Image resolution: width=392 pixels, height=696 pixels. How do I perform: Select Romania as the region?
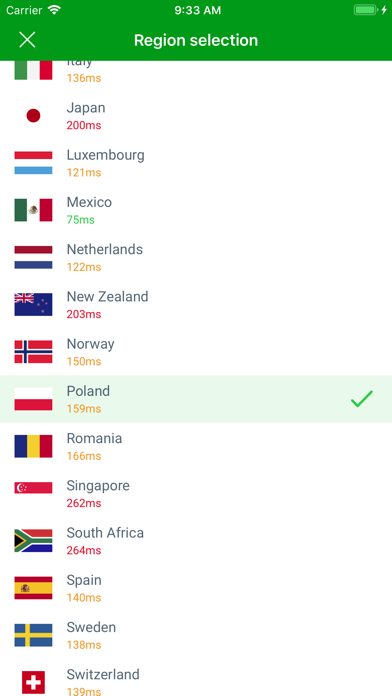(x=196, y=446)
